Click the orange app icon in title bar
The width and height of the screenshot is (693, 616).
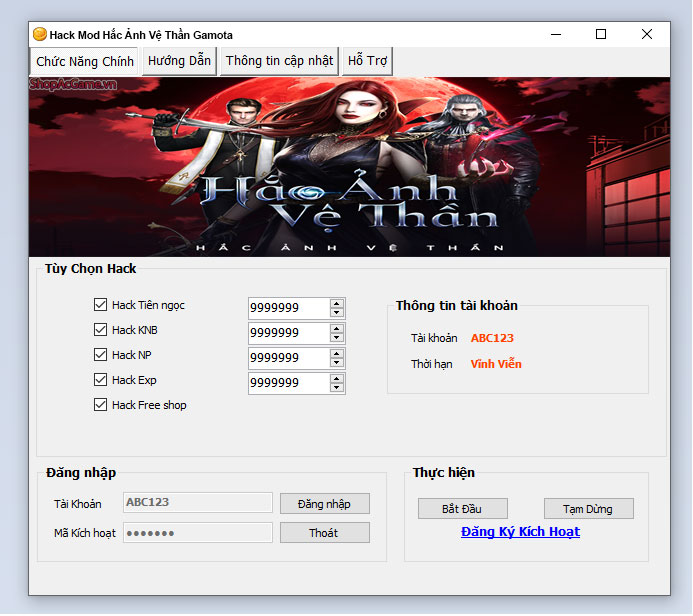tap(40, 34)
